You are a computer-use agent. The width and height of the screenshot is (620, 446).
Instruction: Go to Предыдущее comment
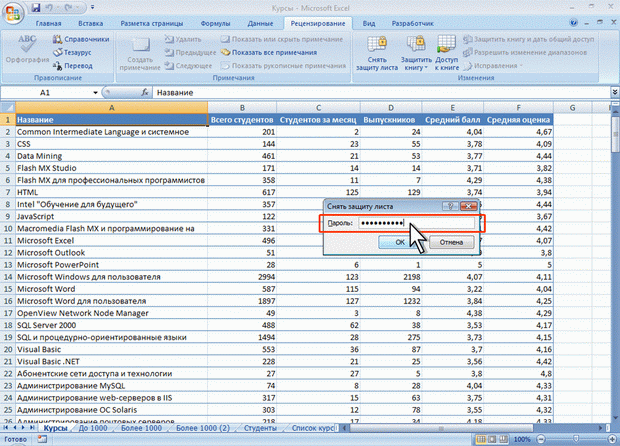coord(191,52)
